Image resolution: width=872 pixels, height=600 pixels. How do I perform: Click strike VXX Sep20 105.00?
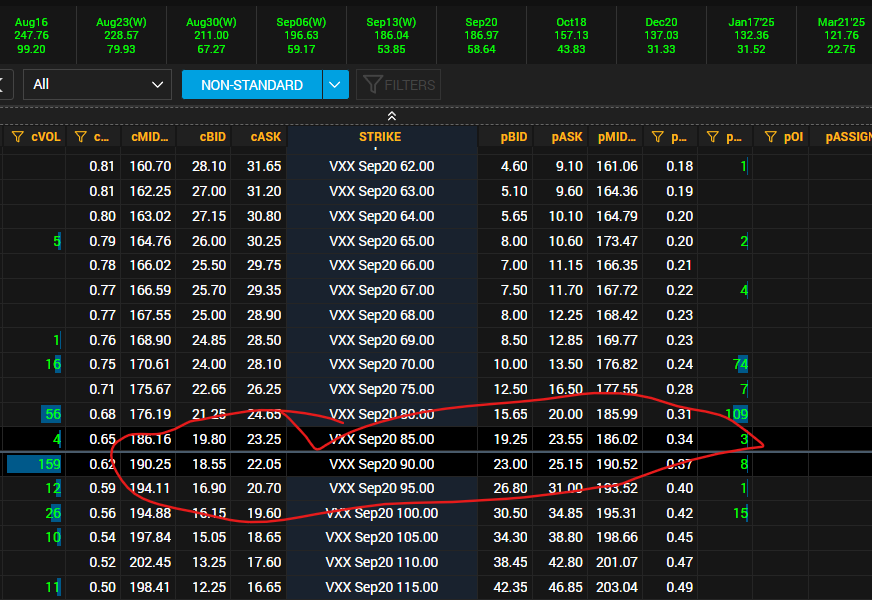pyautogui.click(x=382, y=538)
